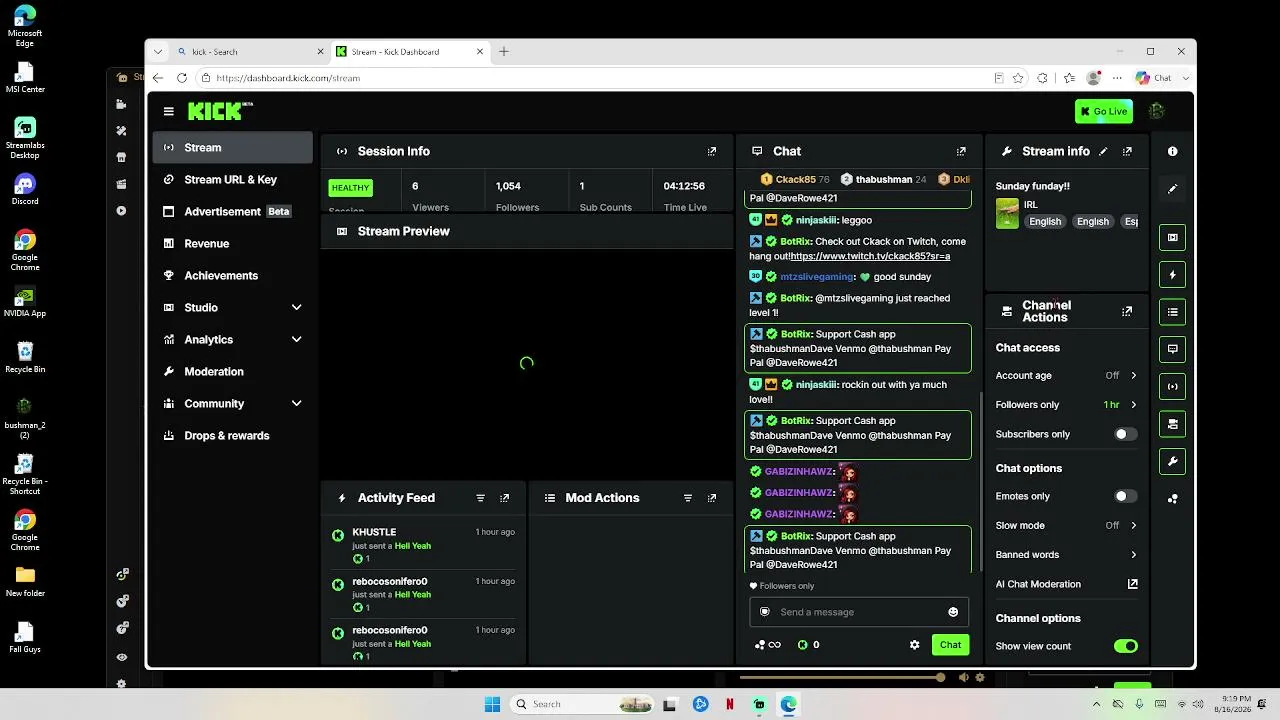Open the Slow mode setting chevron
Image resolution: width=1280 pixels, height=720 pixels.
click(1133, 525)
